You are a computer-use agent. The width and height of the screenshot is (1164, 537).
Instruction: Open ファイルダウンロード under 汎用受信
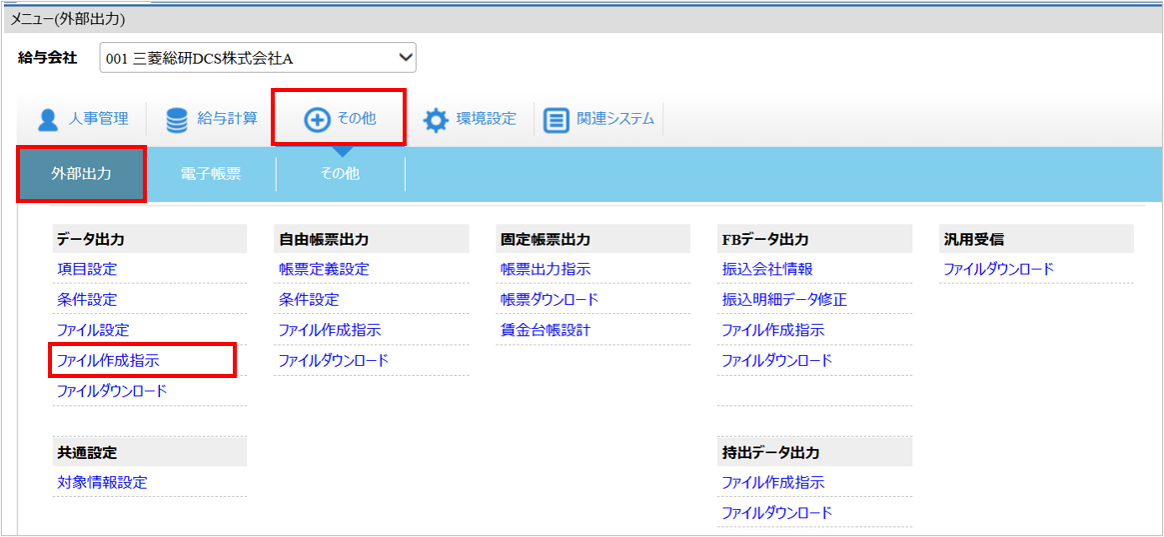coord(998,269)
